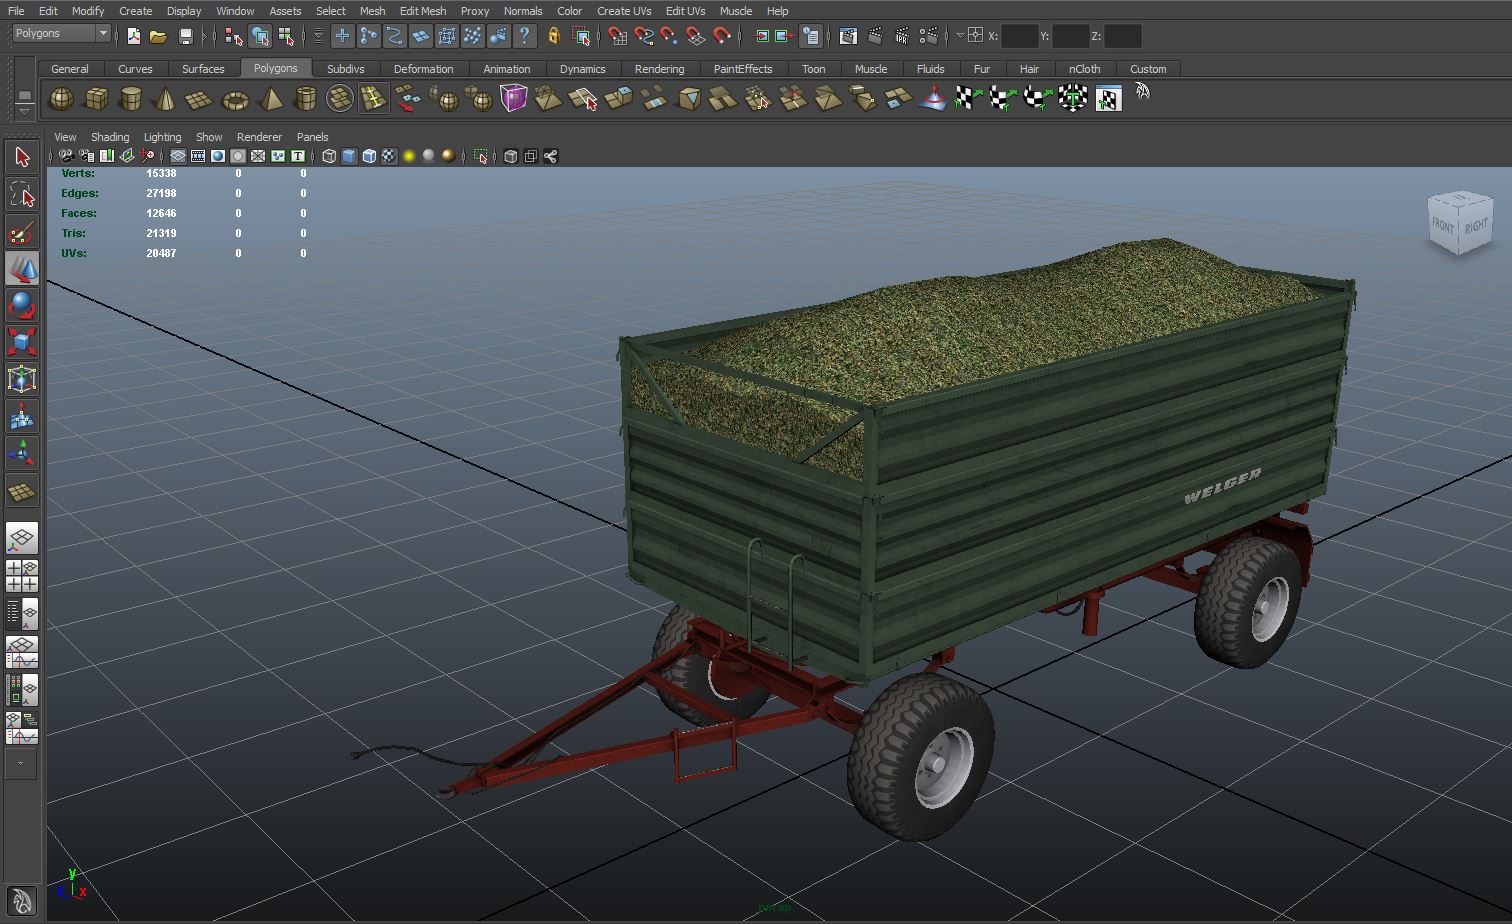The height and width of the screenshot is (924, 1512).
Task: Open the Edit Mesh menu
Action: 422,11
